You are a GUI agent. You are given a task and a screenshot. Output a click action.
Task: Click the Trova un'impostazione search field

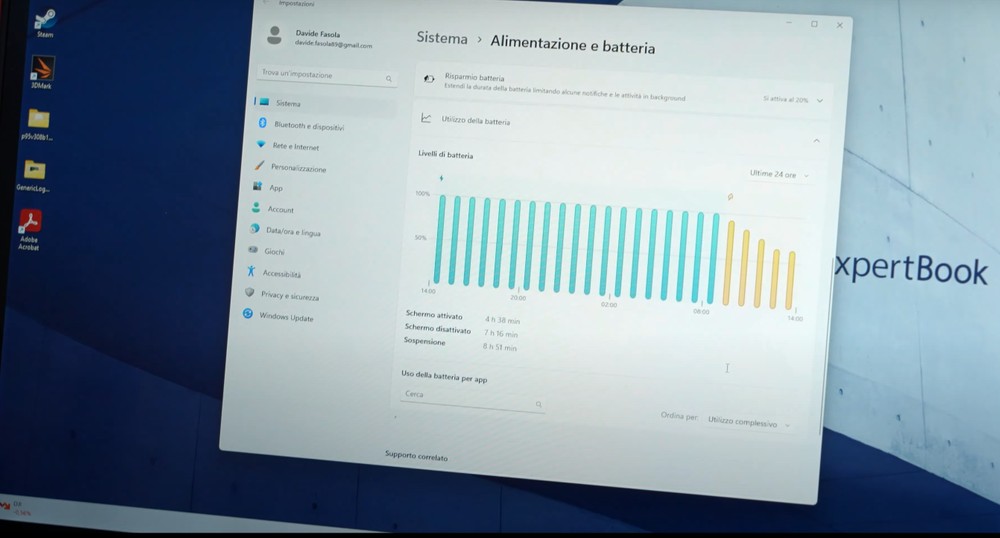click(x=327, y=76)
